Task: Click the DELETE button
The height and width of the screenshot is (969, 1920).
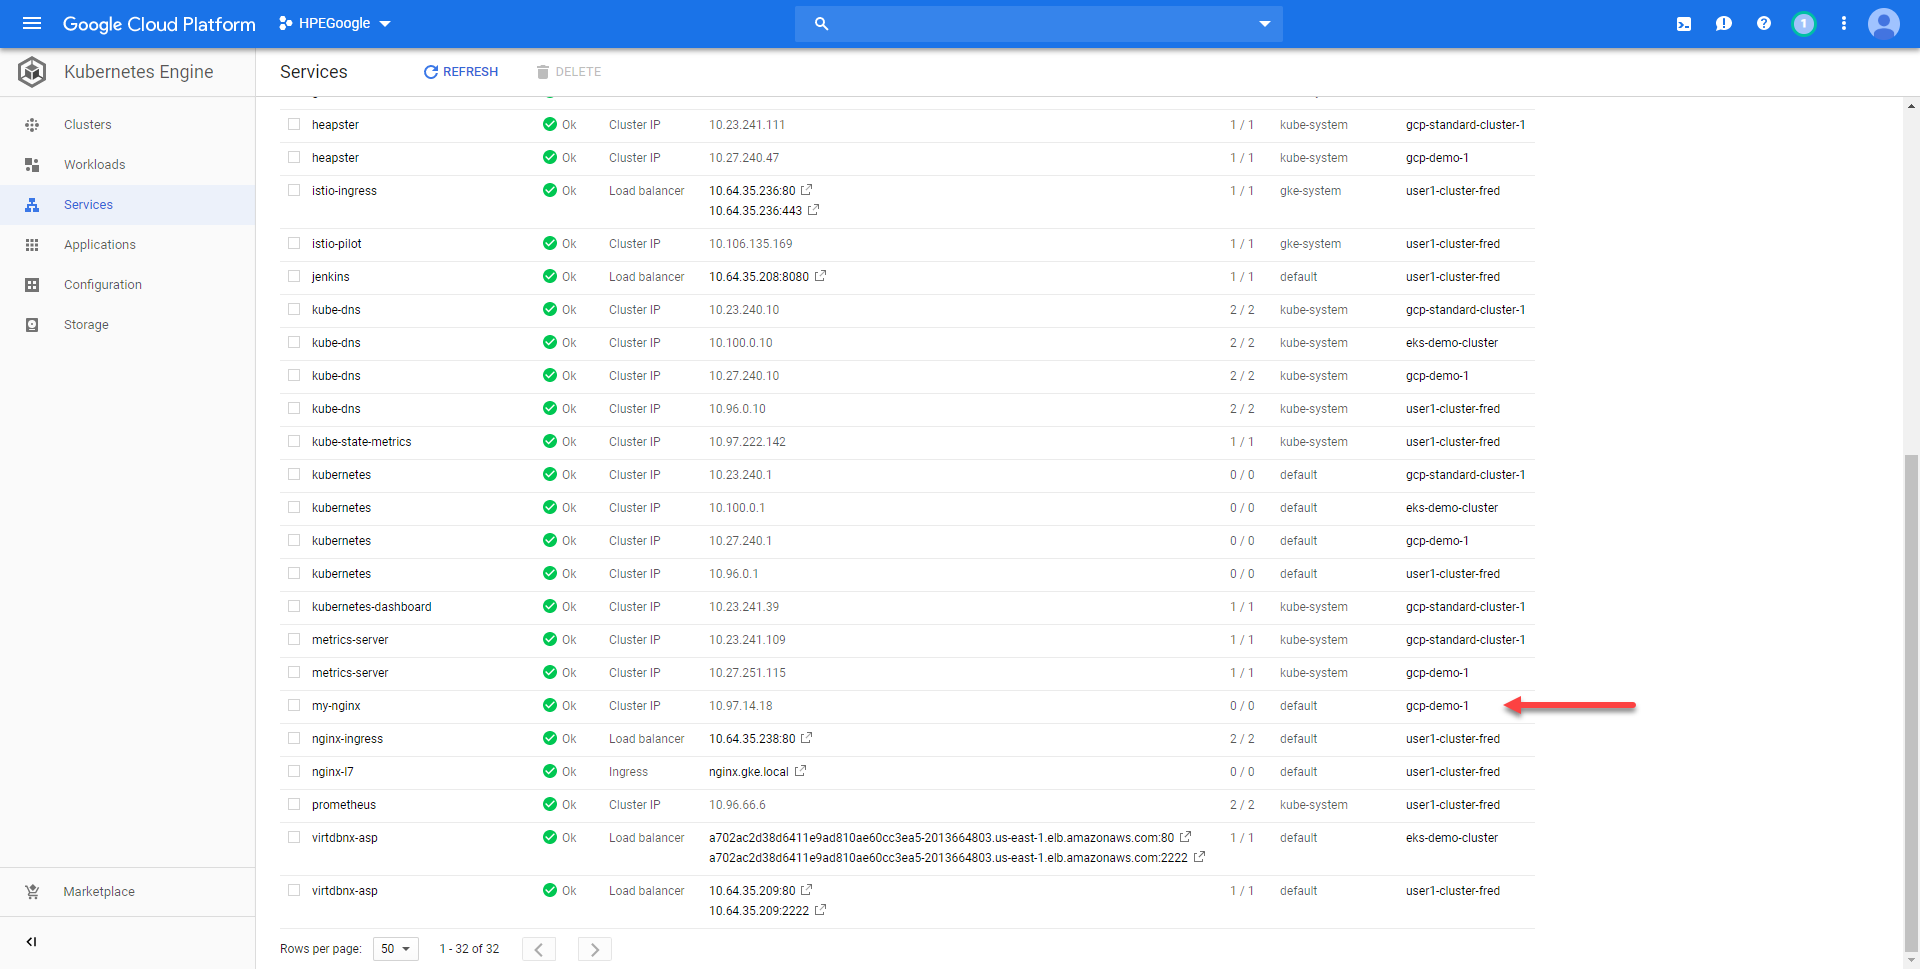Action: pyautogui.click(x=569, y=72)
